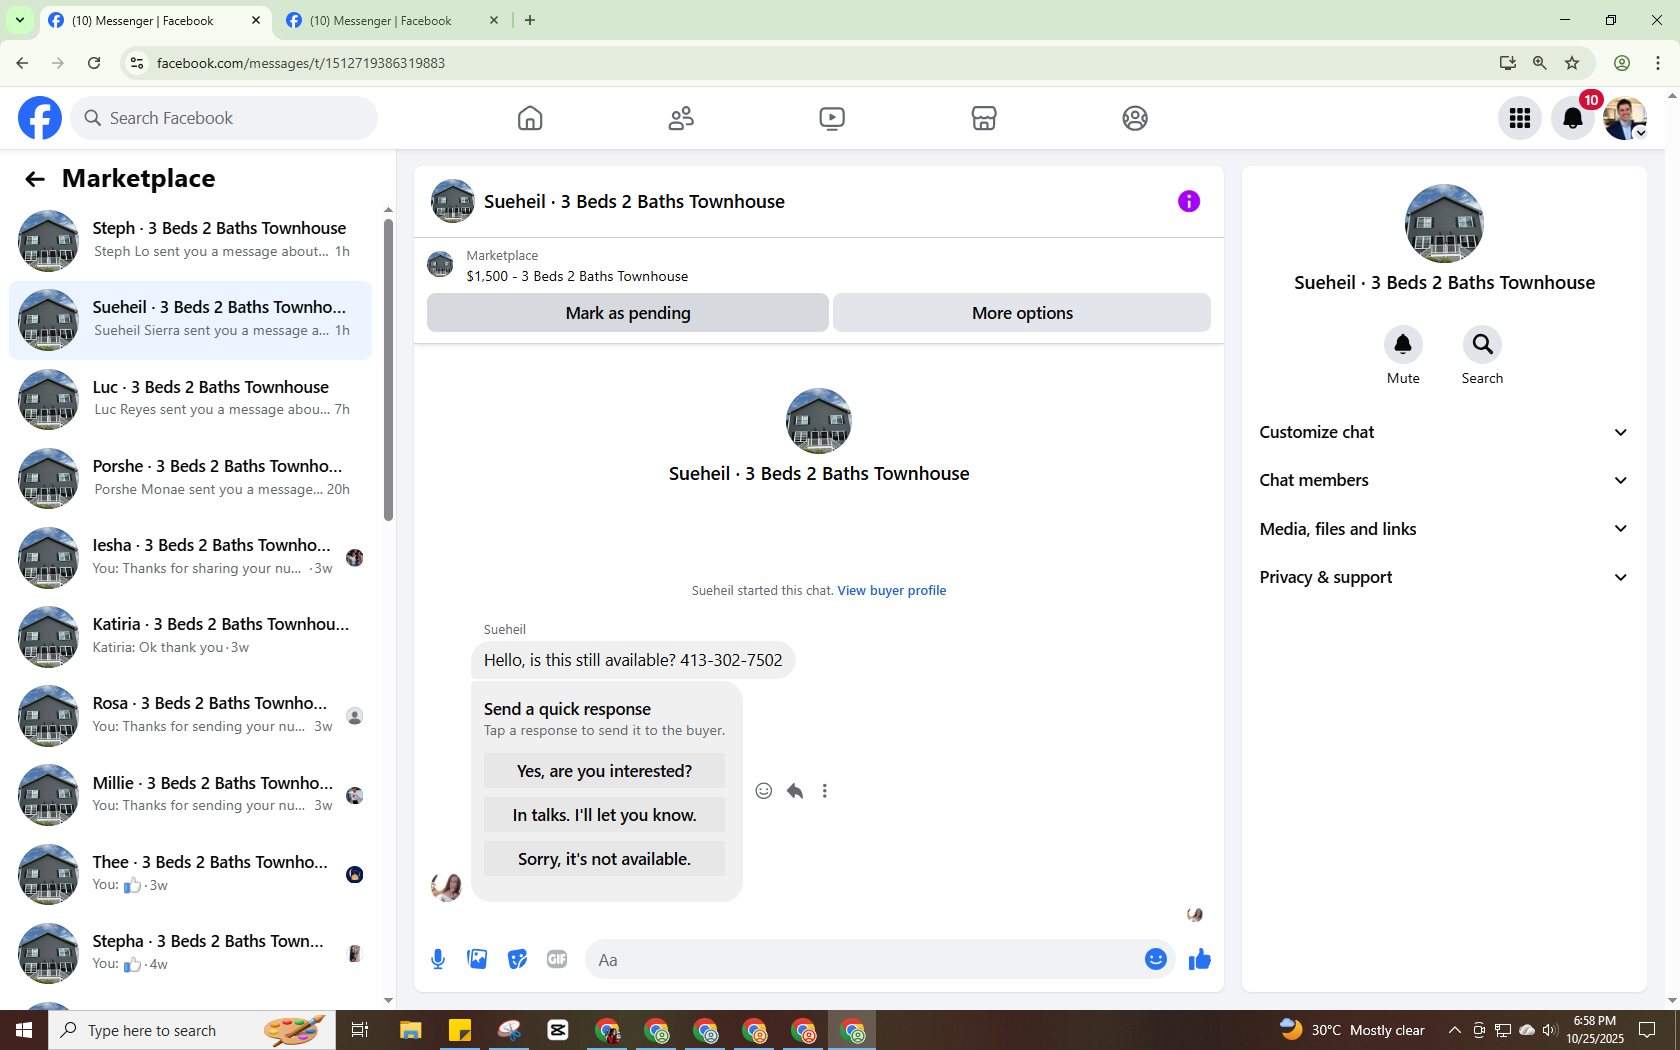Click the More options button
Screen dimensions: 1680x1050
coord(1022,313)
